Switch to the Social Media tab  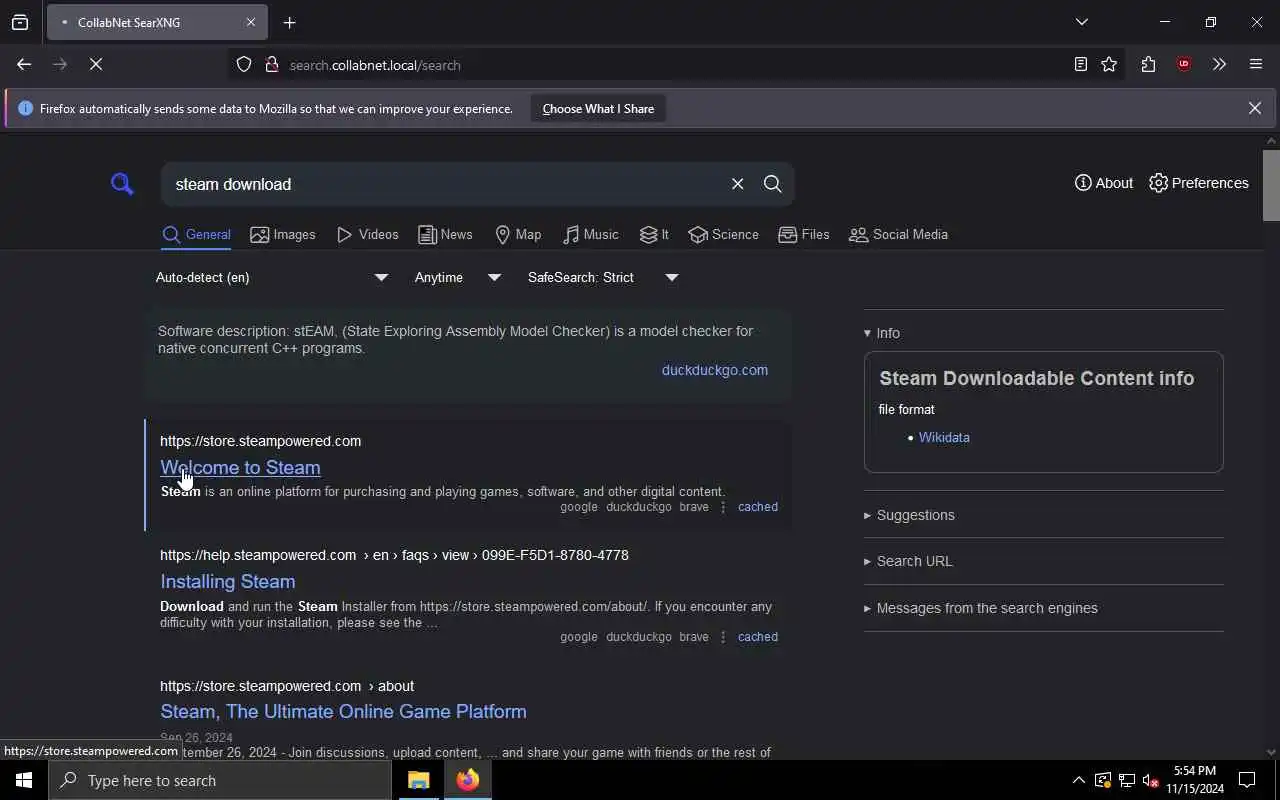pyautogui.click(x=898, y=234)
